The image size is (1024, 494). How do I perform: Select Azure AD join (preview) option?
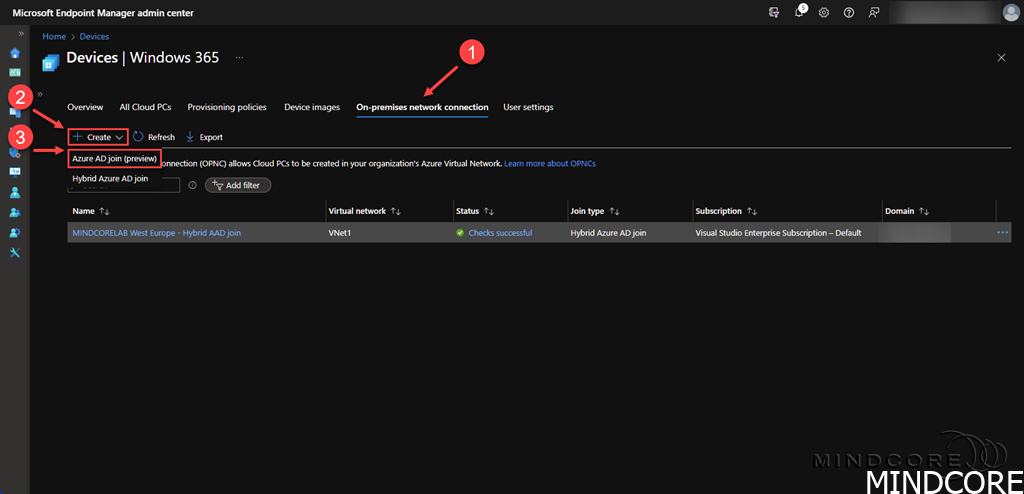[114, 159]
